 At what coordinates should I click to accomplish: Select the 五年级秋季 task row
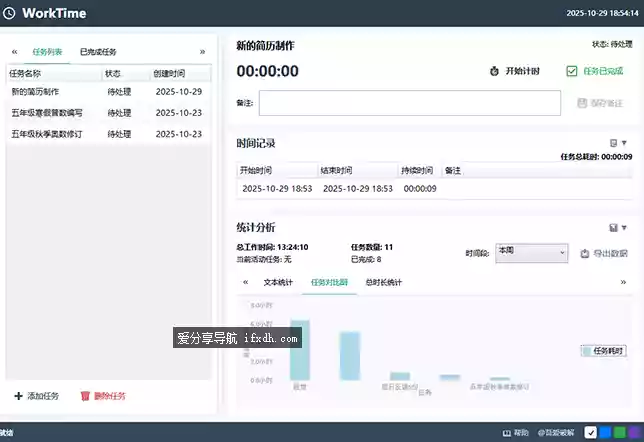(108, 134)
